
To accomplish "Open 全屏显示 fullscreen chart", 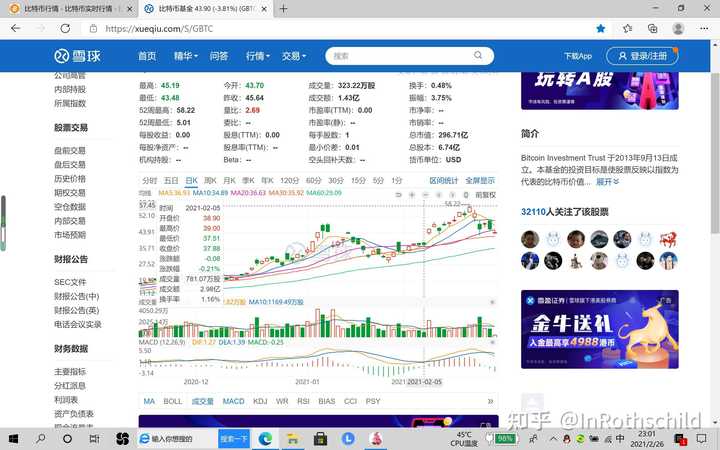I will click(x=480, y=180).
